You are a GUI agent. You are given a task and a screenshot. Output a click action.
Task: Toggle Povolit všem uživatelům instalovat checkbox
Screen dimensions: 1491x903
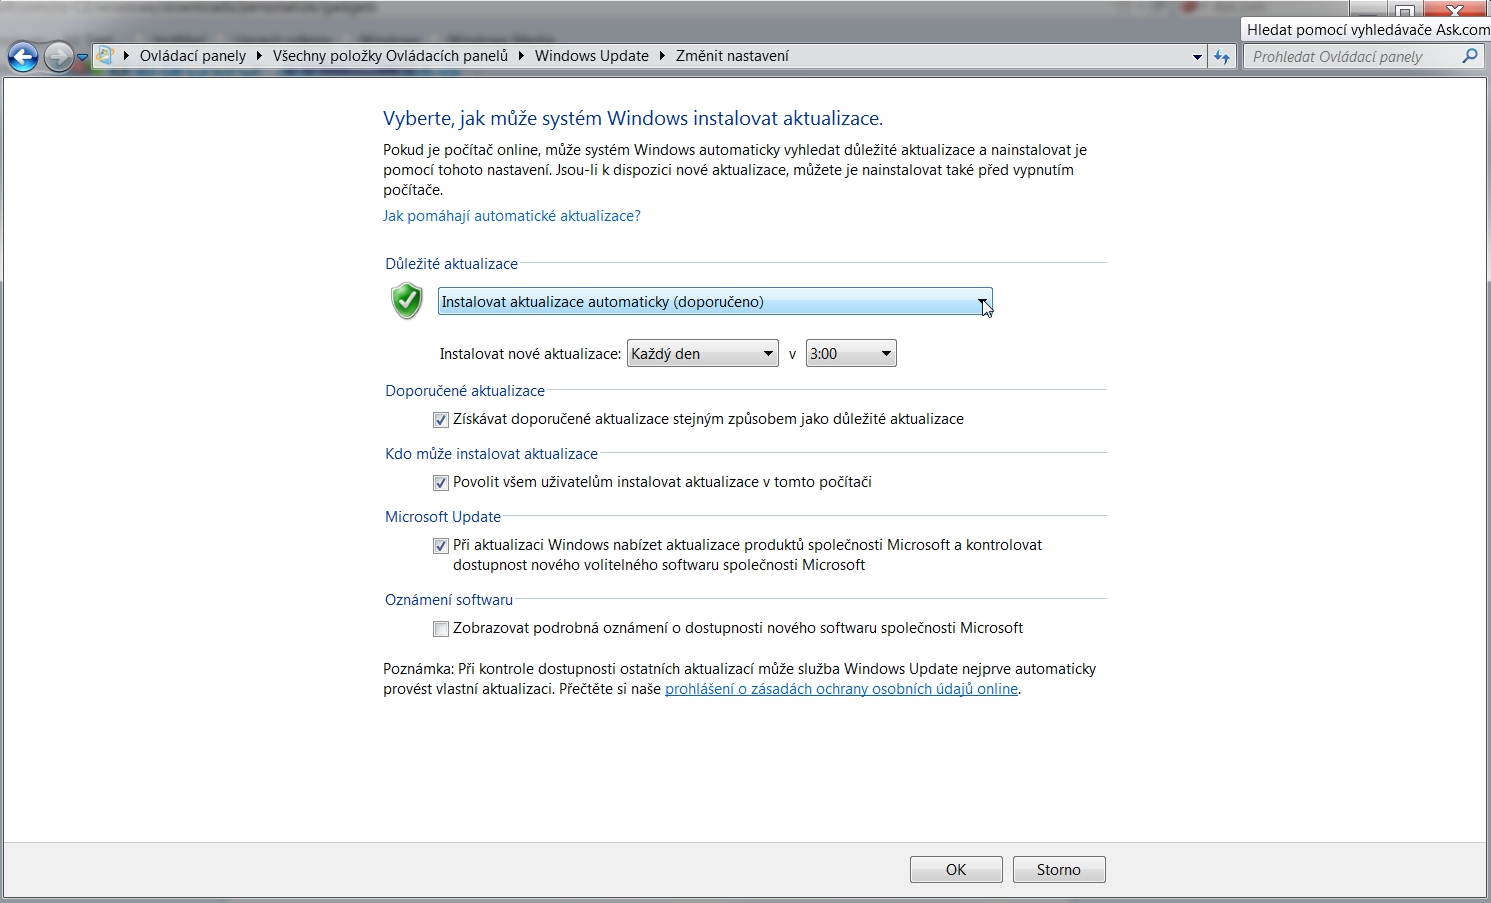click(441, 483)
